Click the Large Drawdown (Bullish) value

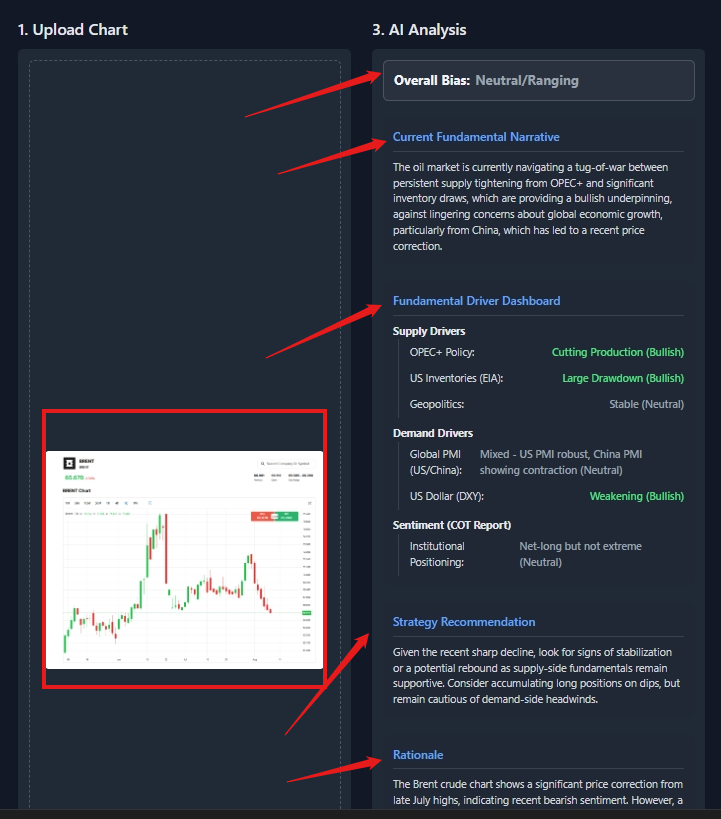point(623,378)
